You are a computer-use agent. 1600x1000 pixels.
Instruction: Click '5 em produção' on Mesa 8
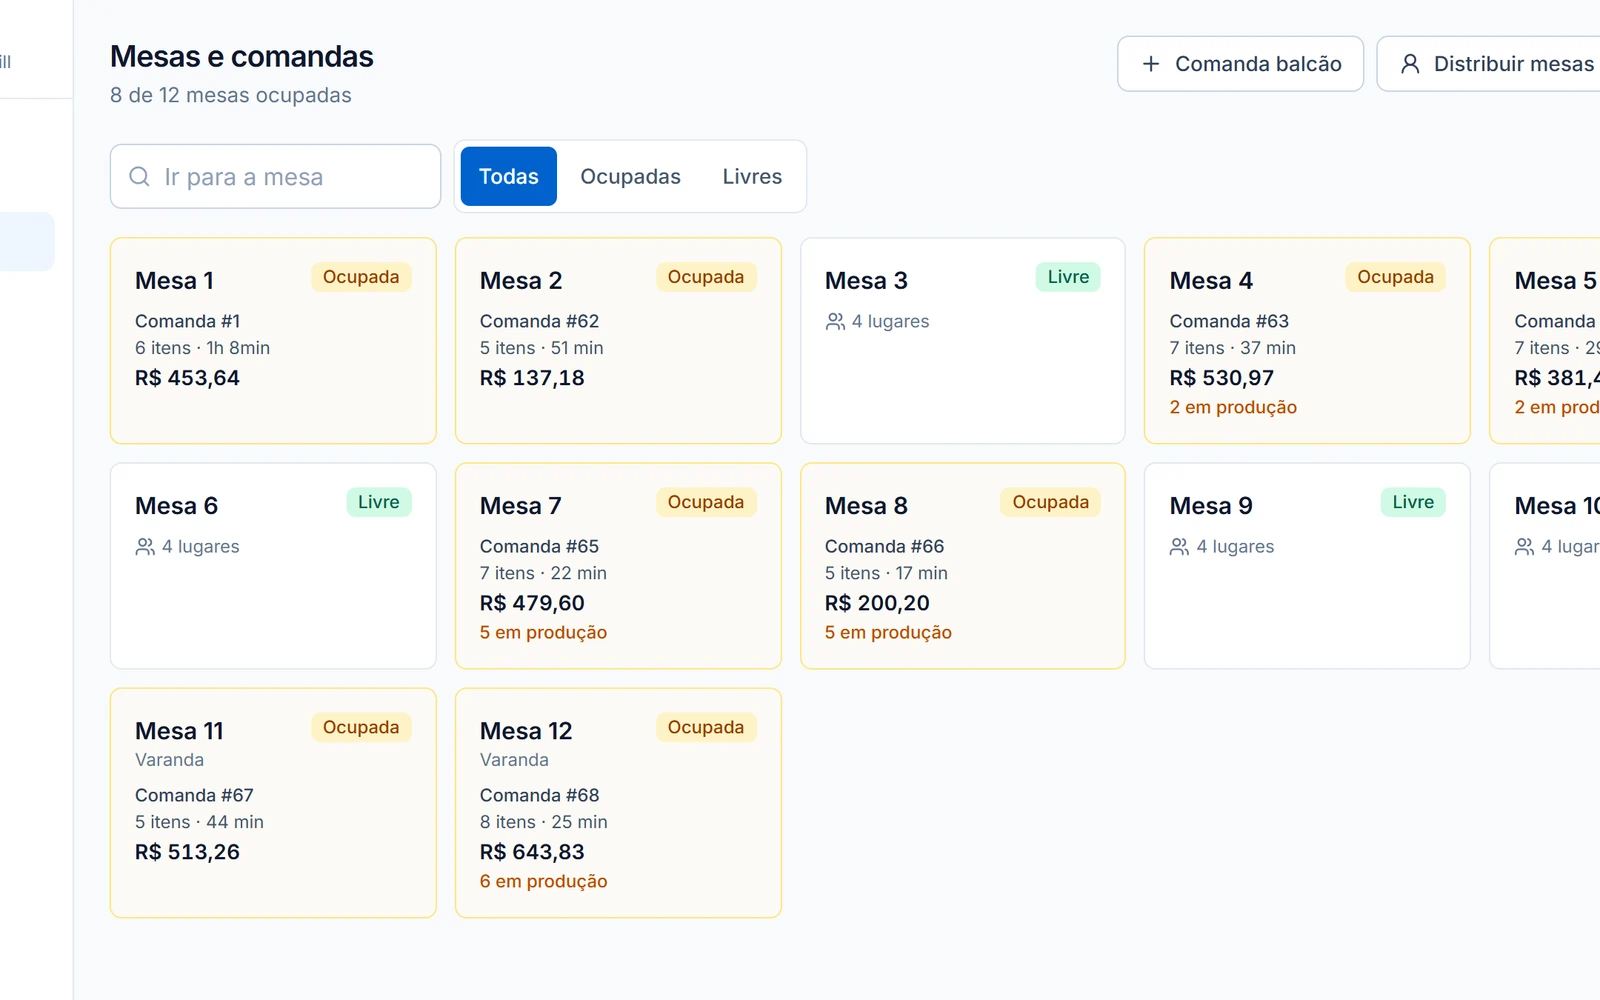(888, 632)
